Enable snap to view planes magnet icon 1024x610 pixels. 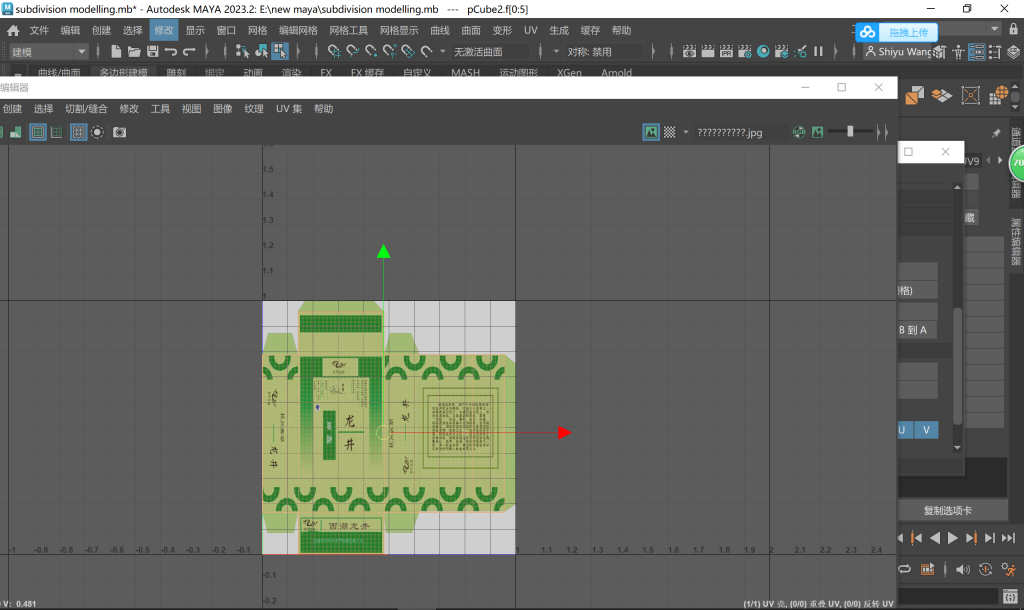(x=408, y=52)
